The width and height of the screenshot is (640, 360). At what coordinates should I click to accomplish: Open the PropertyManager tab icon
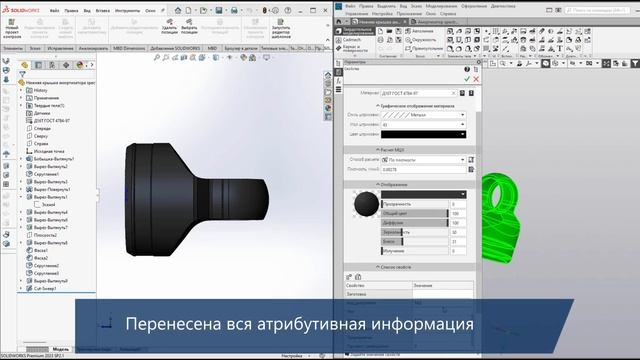[x=38, y=65]
